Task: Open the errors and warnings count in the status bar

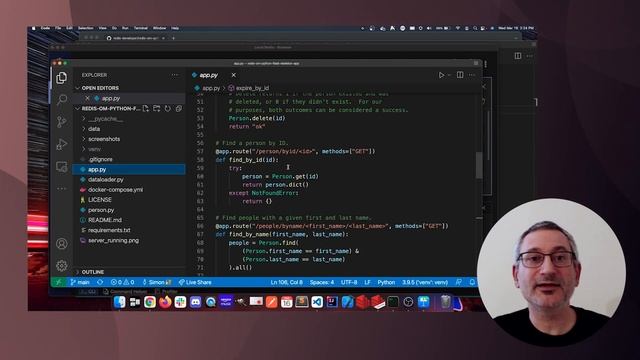Action: point(122,282)
